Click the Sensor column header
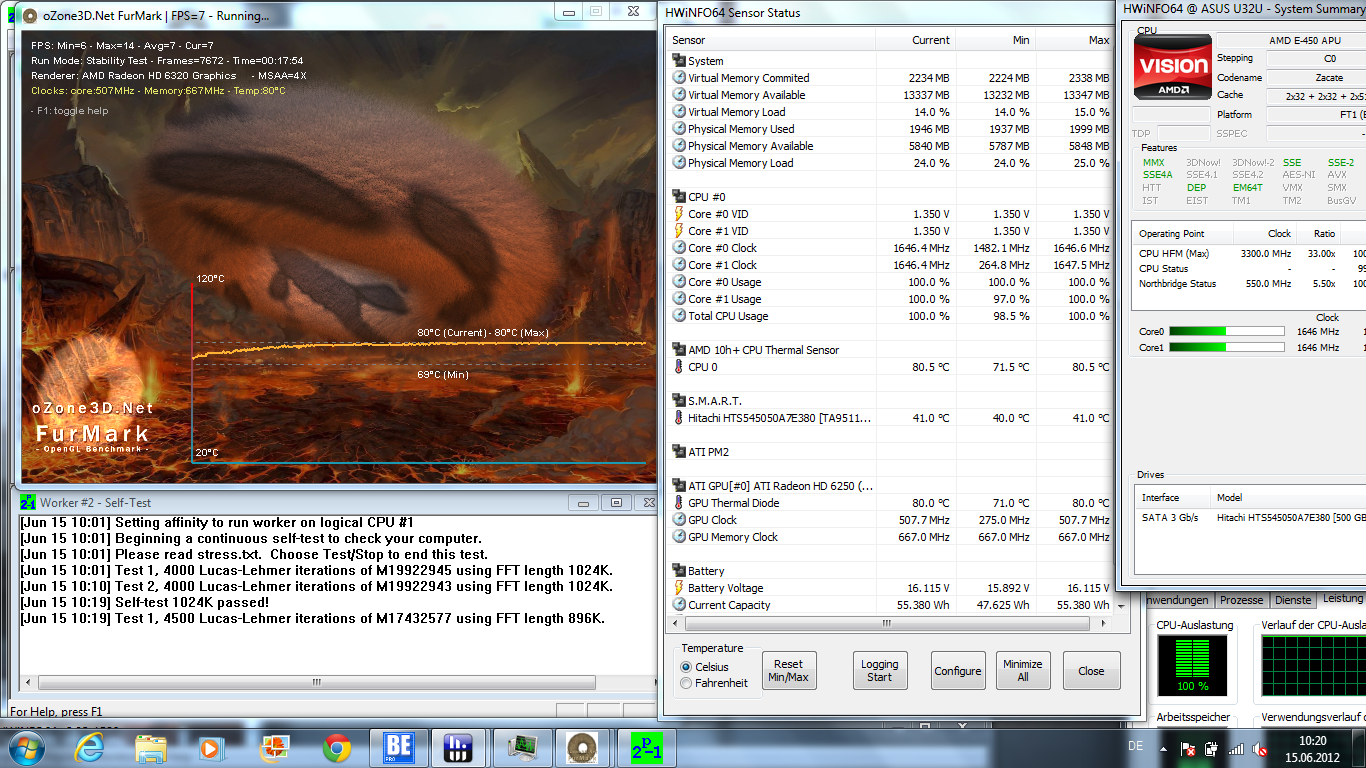The height and width of the screenshot is (768, 1366). 771,40
